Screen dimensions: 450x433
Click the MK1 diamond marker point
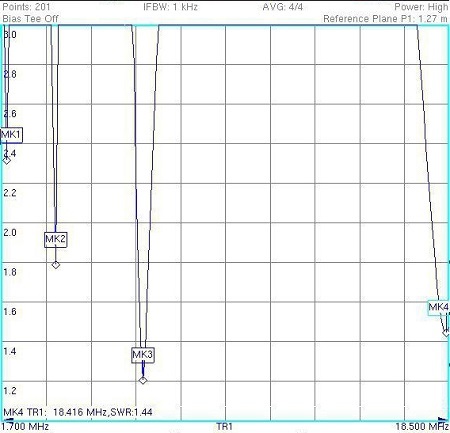6,160
